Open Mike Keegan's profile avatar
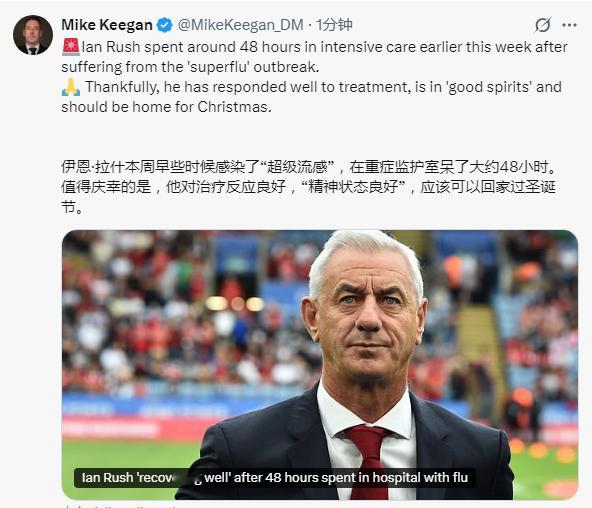Image resolution: width=592 pixels, height=508 pixels. (33, 35)
